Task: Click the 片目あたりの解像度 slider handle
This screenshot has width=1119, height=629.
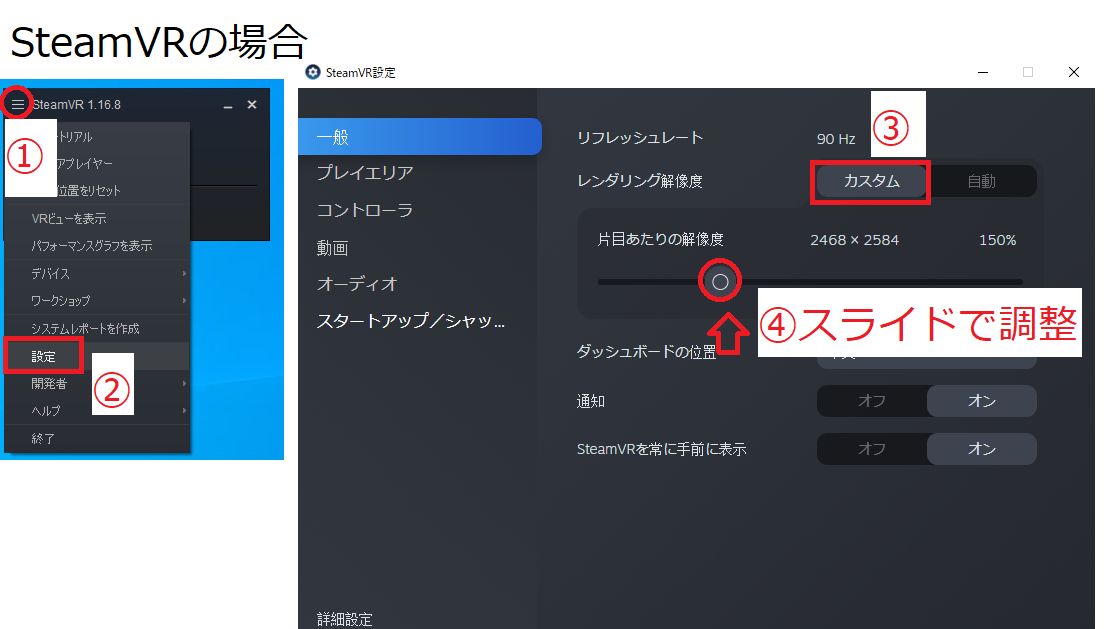Action: (x=720, y=281)
